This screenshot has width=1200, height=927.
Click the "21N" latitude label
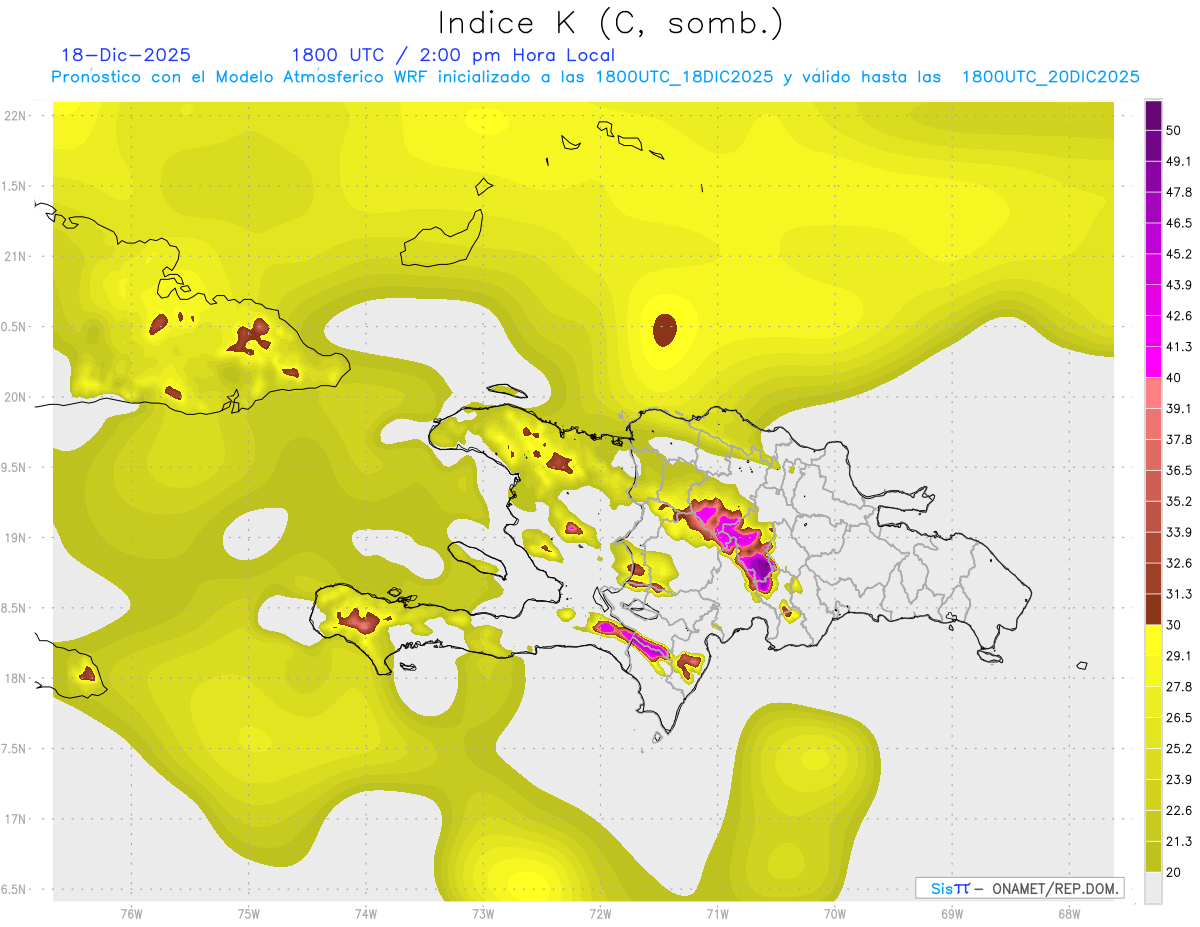pyautogui.click(x=17, y=257)
